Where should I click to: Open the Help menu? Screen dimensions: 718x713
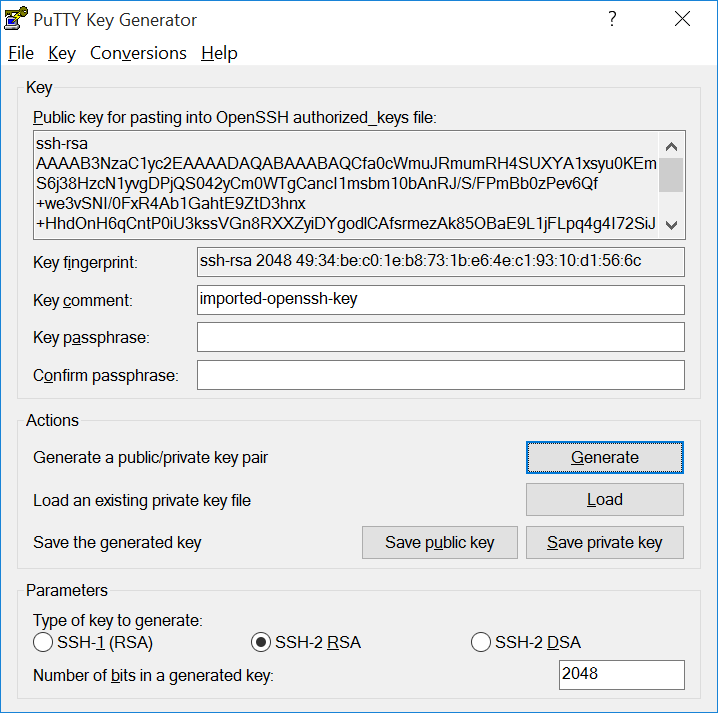tap(219, 53)
